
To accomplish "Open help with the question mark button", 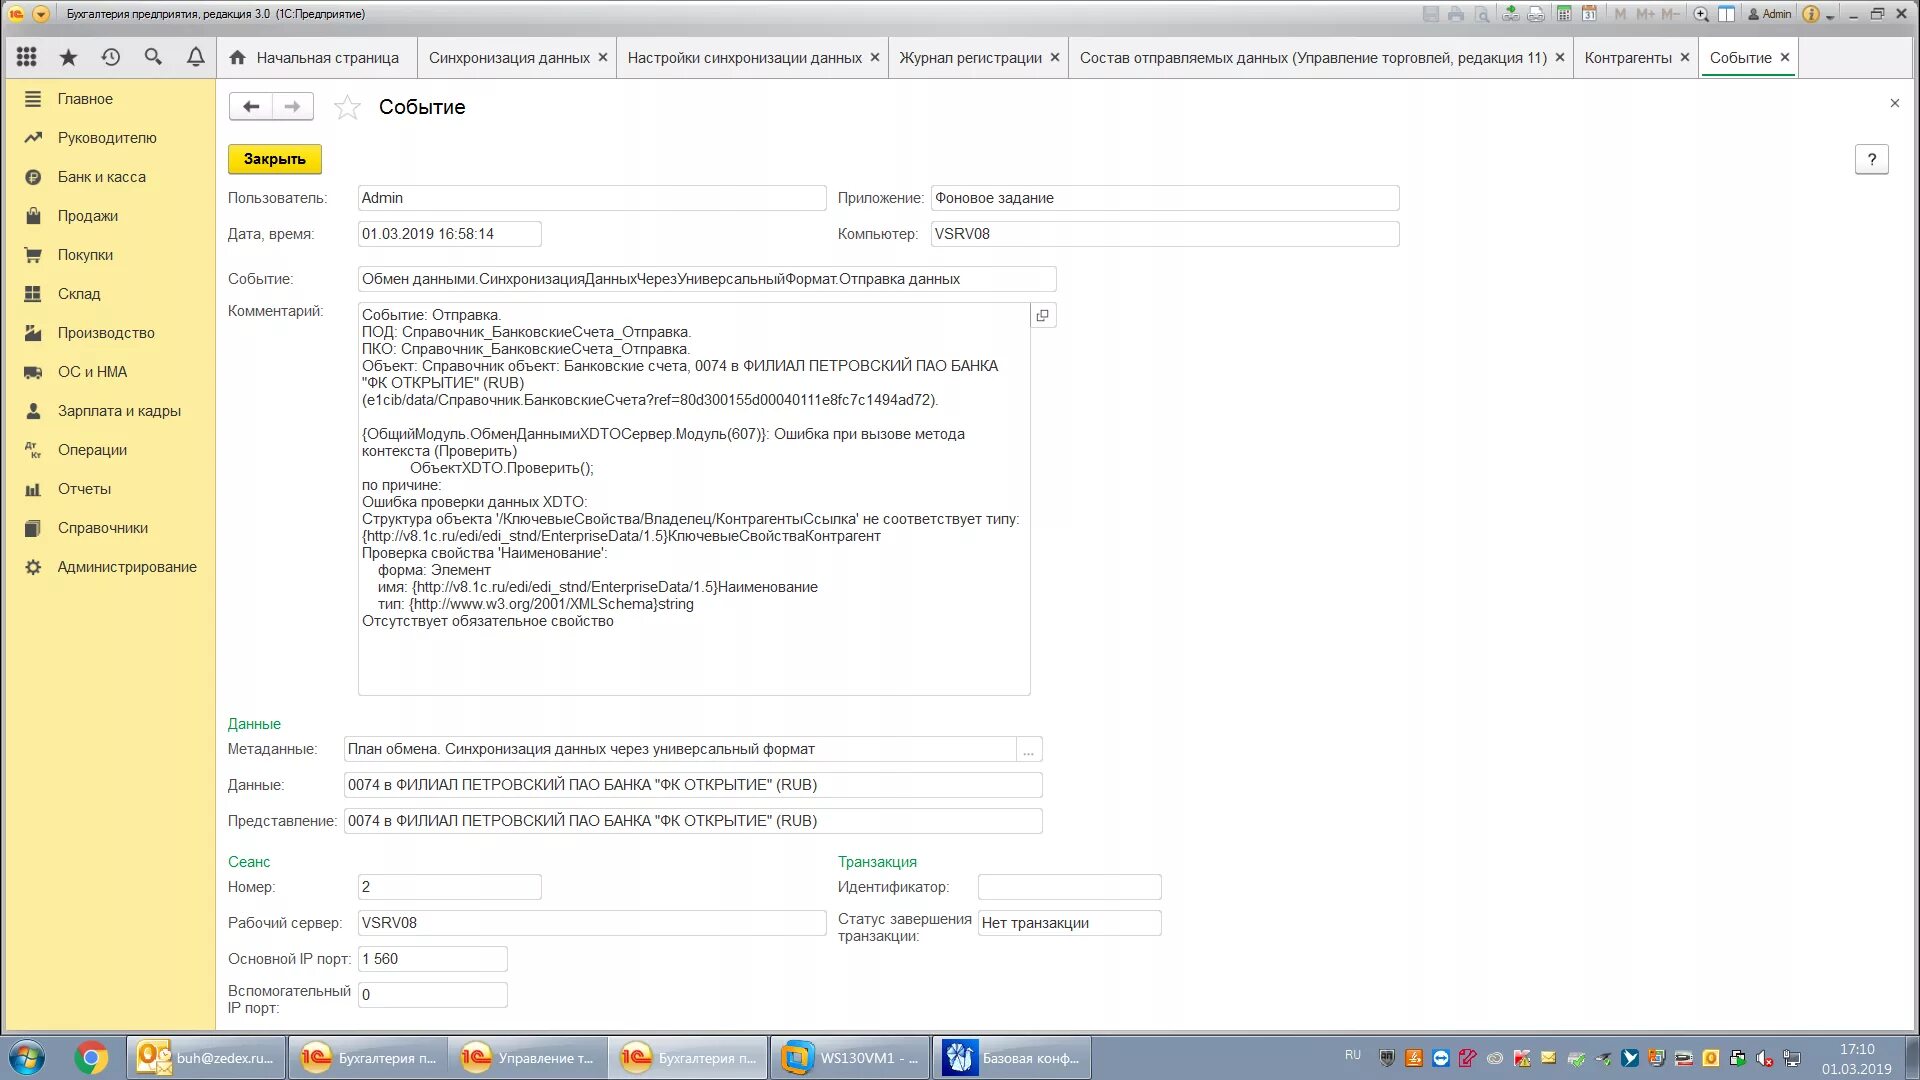I will tap(1871, 160).
